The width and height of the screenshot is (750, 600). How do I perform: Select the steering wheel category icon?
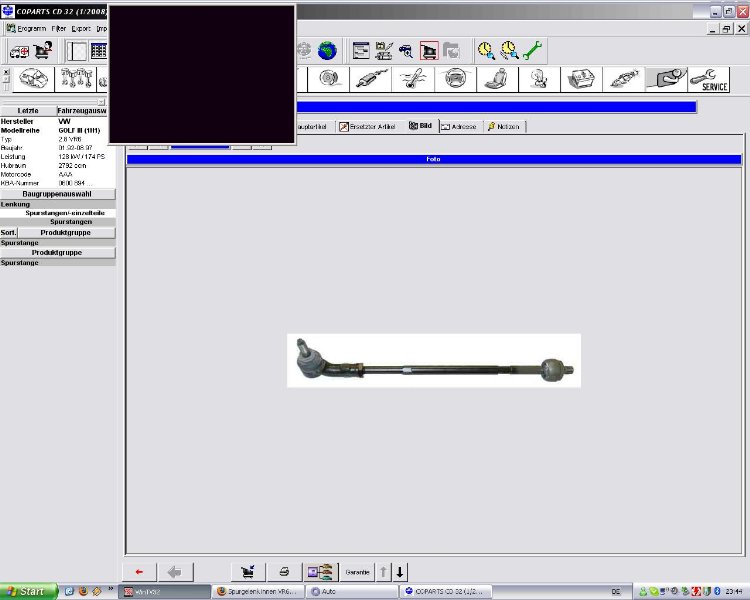[x=456, y=80]
